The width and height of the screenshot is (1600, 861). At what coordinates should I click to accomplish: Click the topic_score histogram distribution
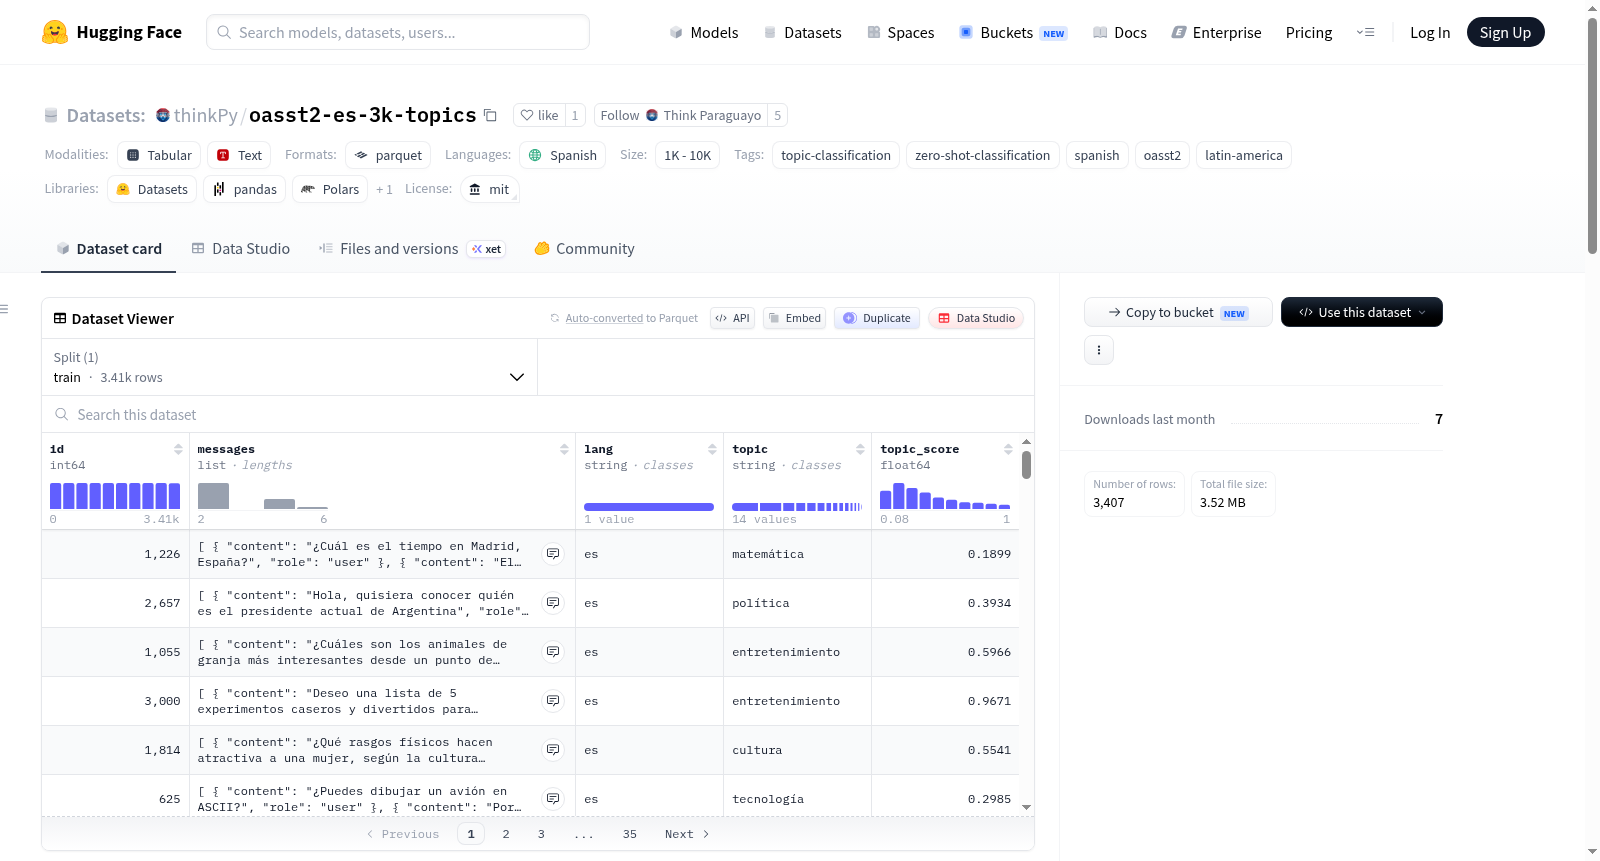point(945,495)
